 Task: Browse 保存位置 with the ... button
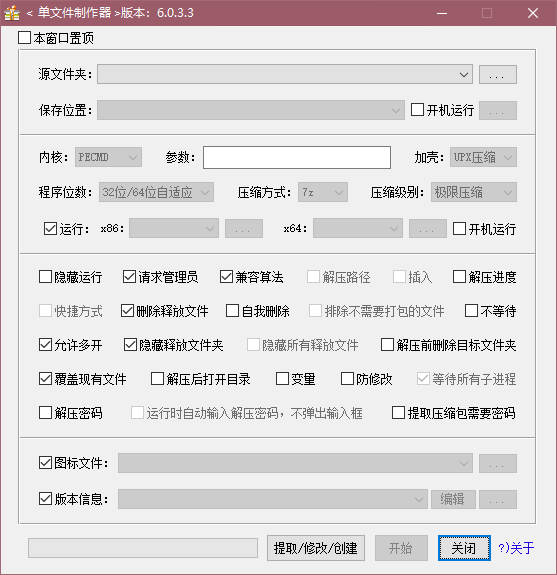[498, 110]
